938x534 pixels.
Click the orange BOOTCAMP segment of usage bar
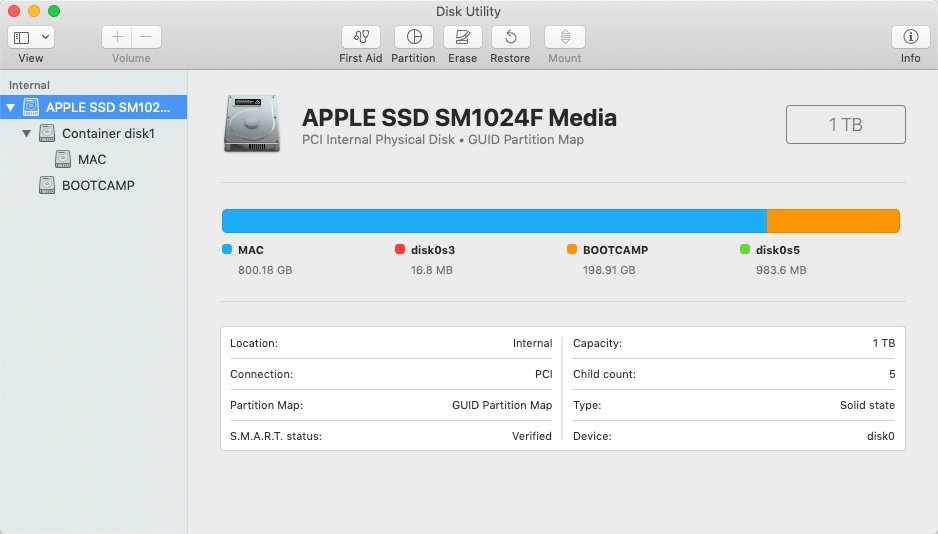tap(833, 221)
